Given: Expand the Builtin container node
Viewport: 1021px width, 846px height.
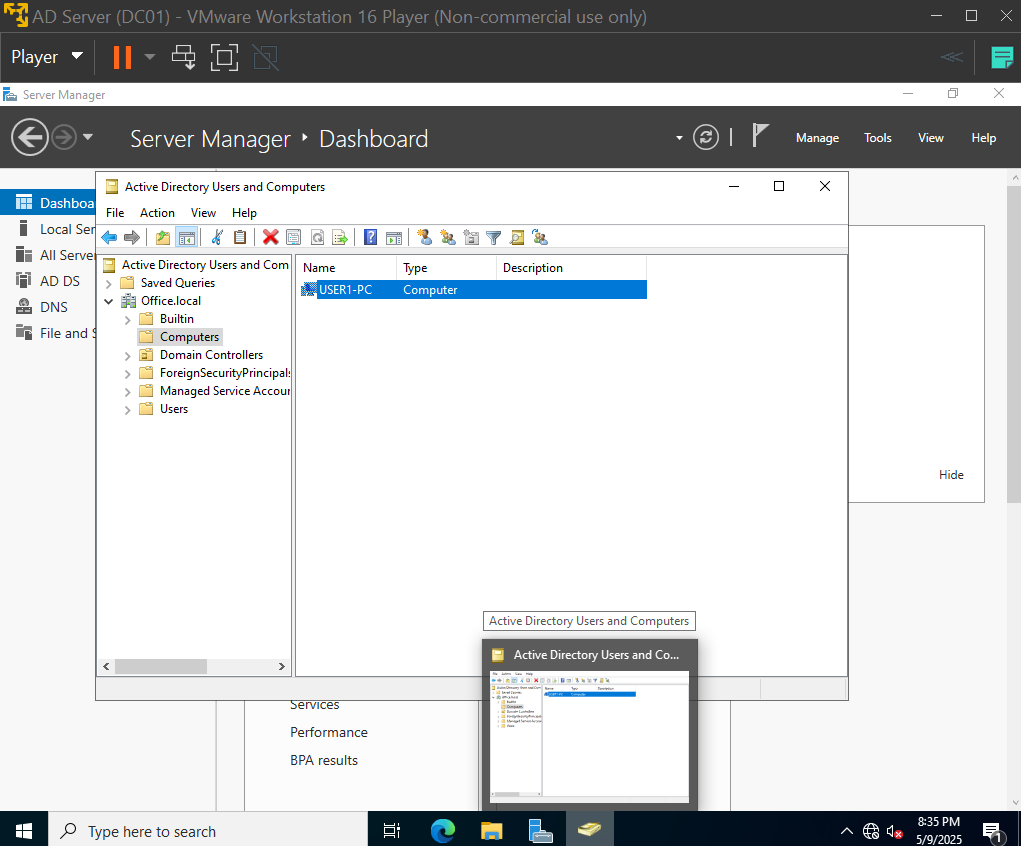Looking at the screenshot, I should (128, 320).
